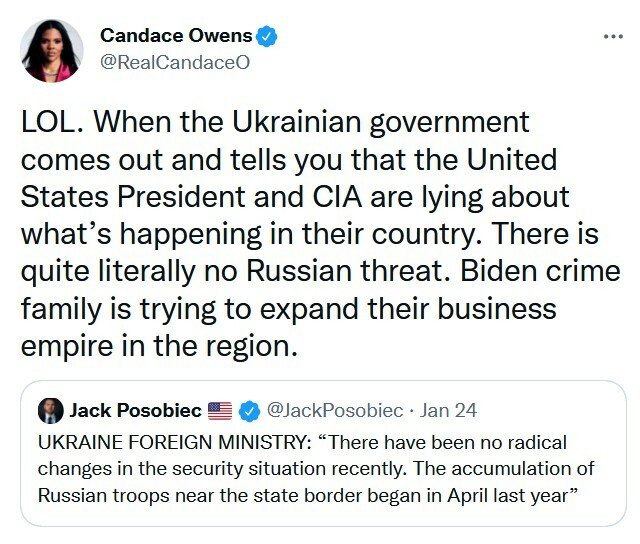Go to the @RealCandaceO handle
Image resolution: width=640 pixels, height=544 pixels.
pyautogui.click(x=173, y=62)
